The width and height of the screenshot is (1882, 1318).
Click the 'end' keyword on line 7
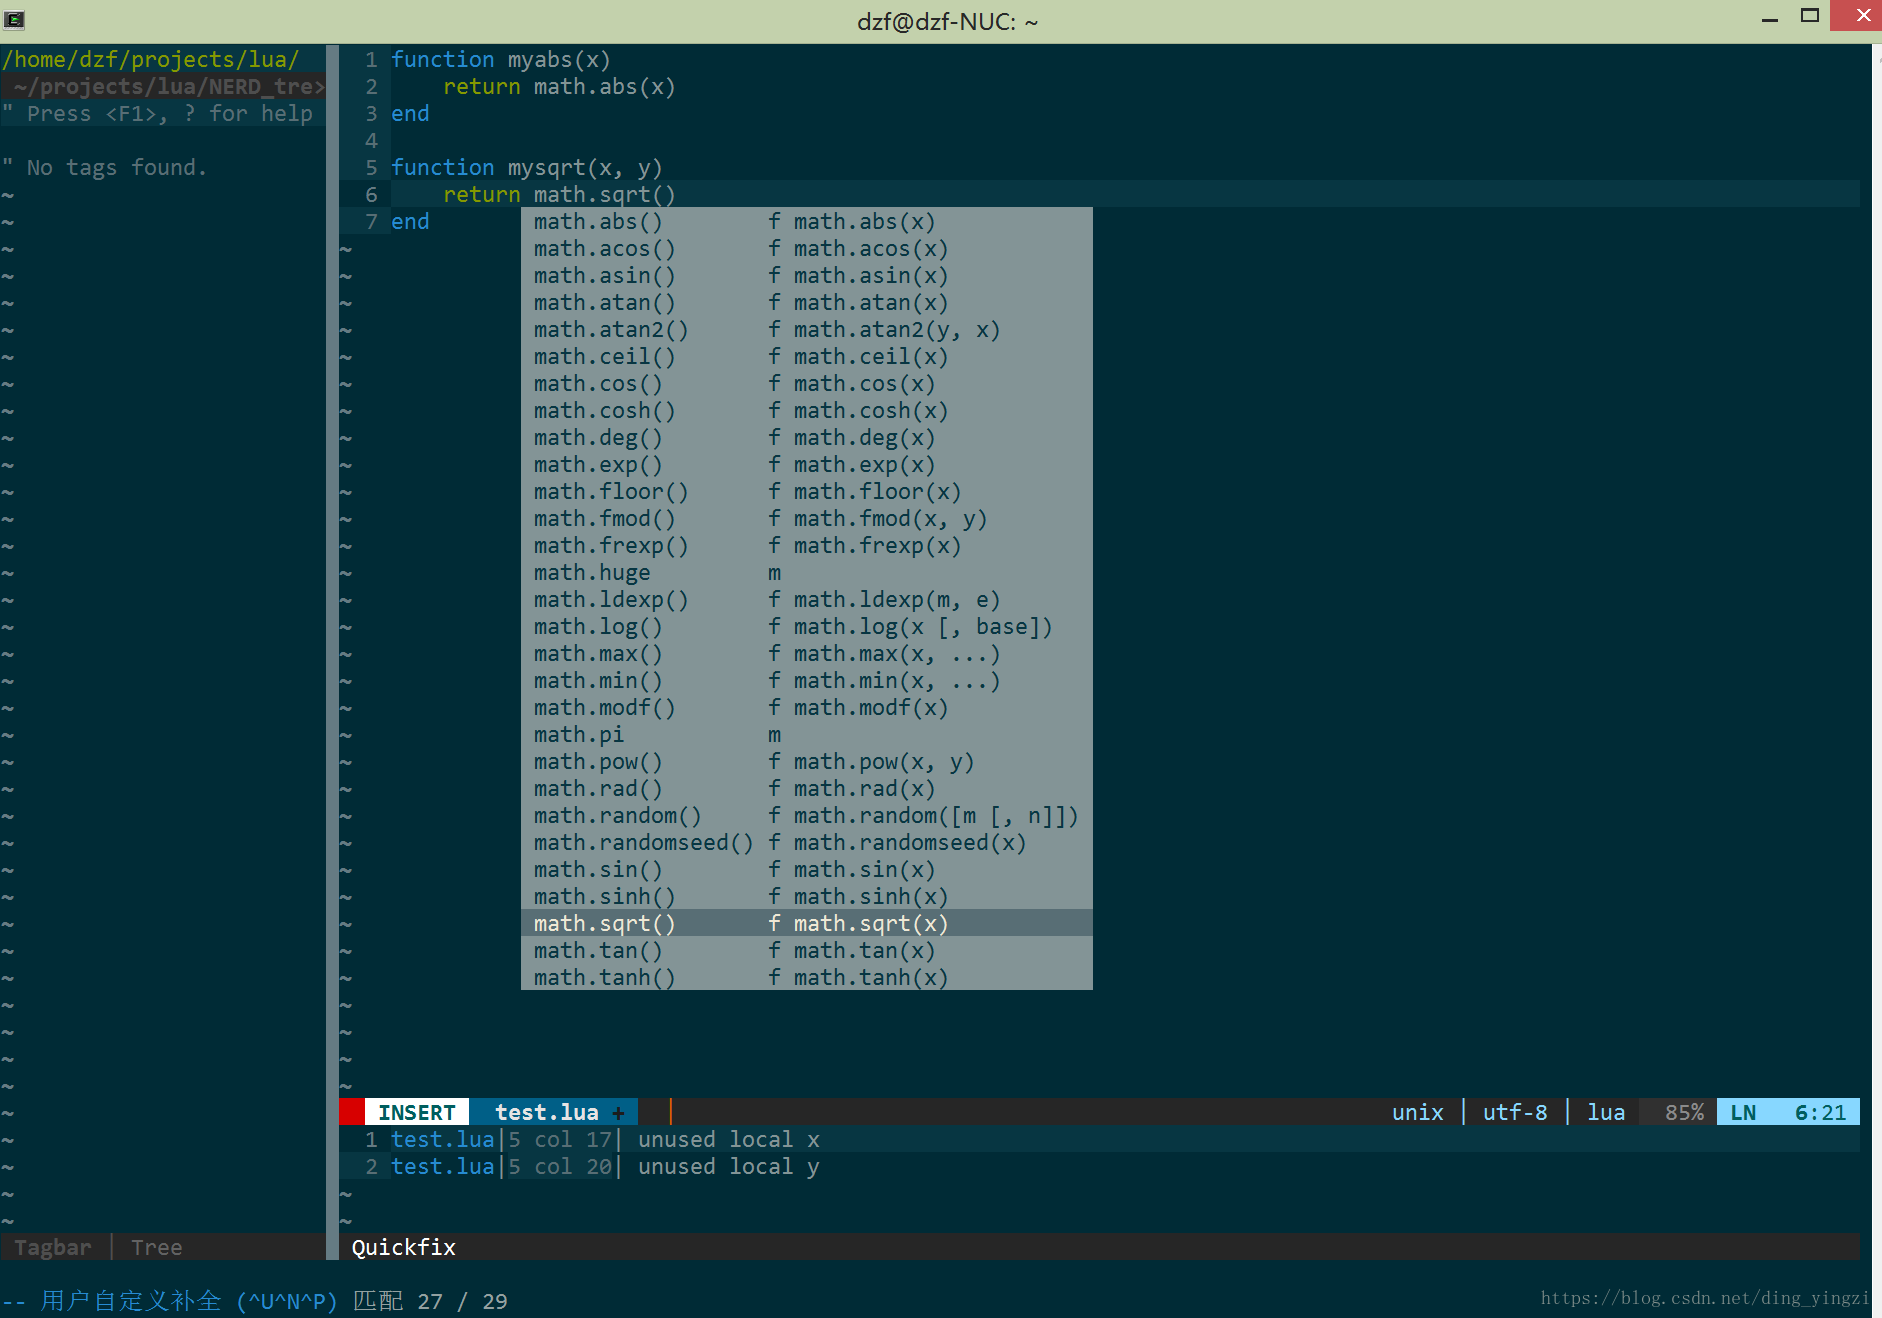pyautogui.click(x=410, y=222)
